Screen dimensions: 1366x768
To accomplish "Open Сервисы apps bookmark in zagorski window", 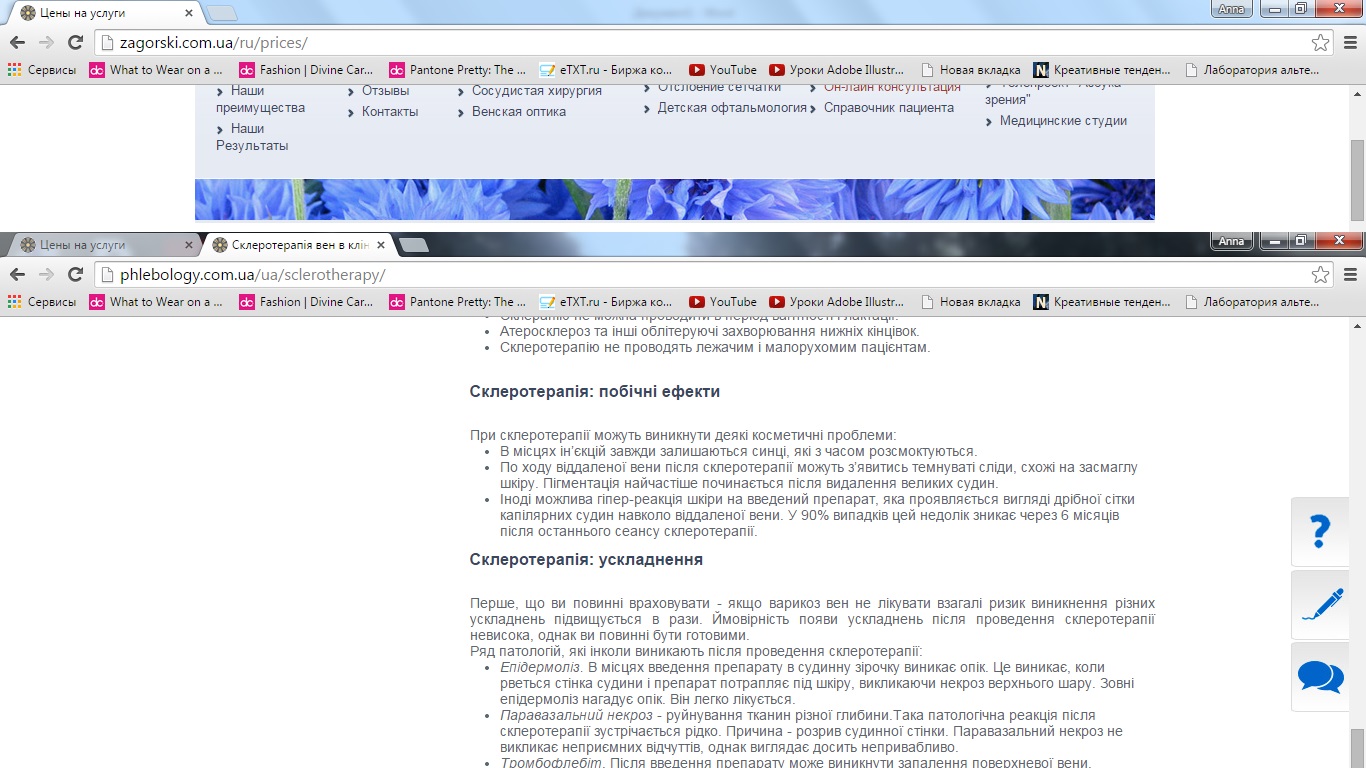I will (42, 70).
